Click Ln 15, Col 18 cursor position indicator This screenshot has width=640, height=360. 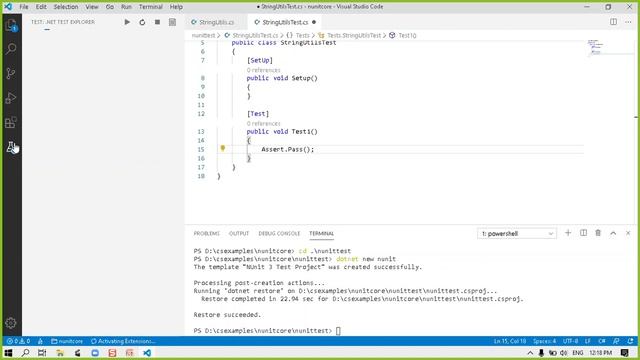[510, 341]
